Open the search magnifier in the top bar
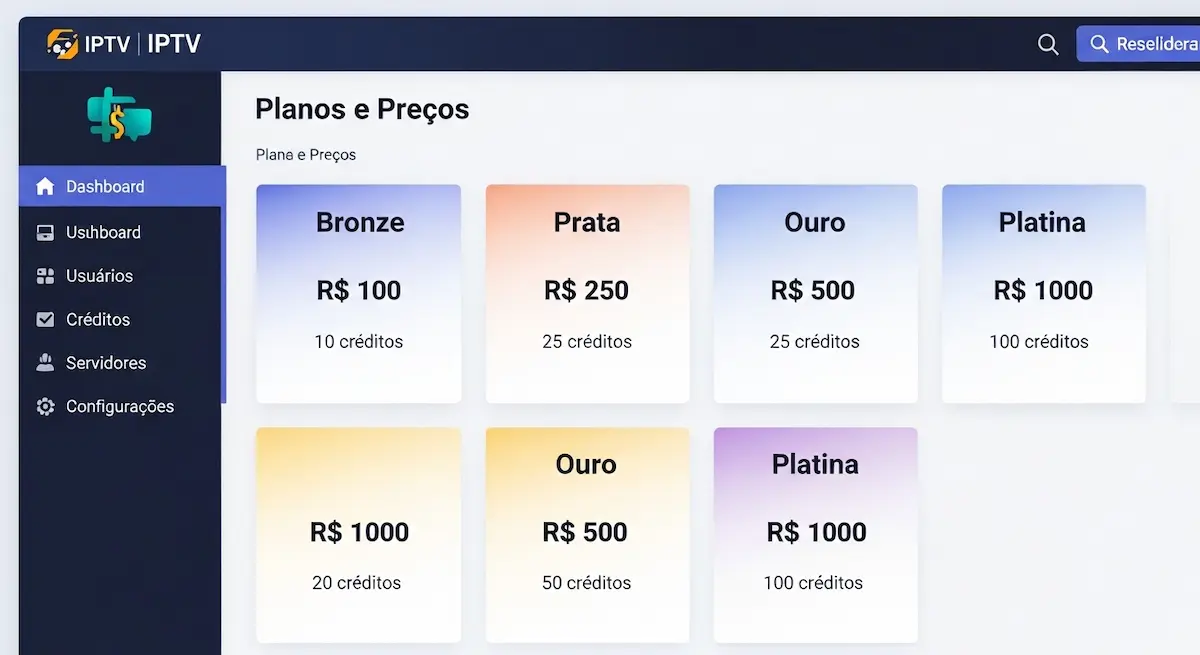 coord(1047,43)
